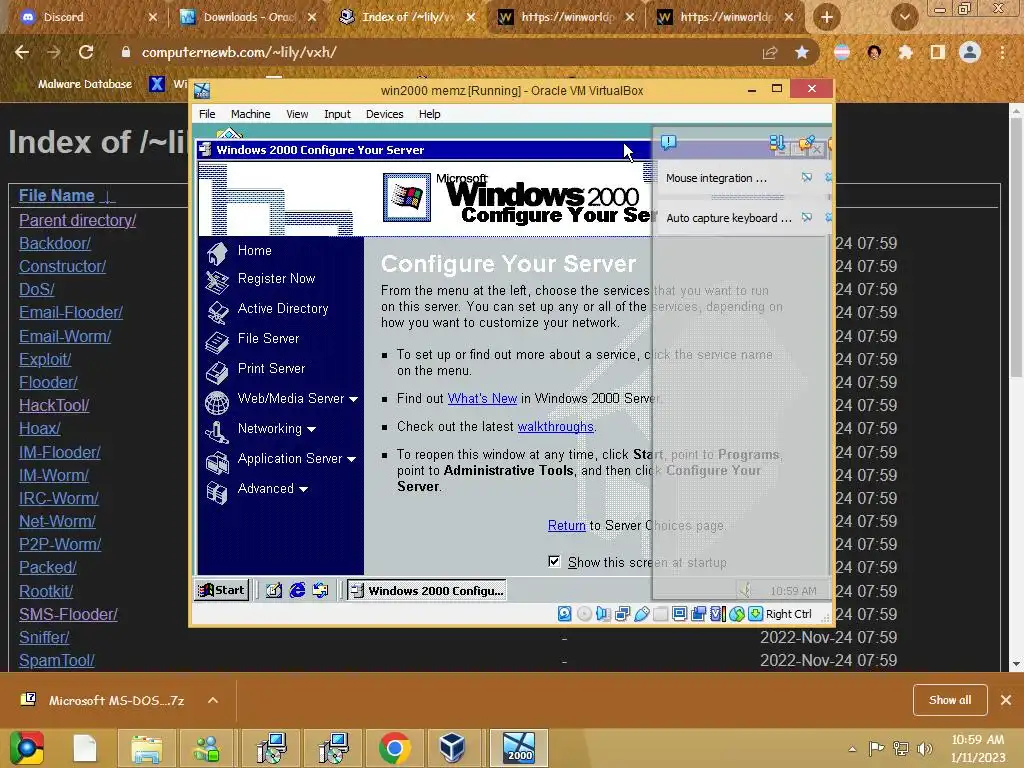Select Windows 2000 Configu... taskbar button
The height and width of the screenshot is (768, 1024).
point(427,590)
